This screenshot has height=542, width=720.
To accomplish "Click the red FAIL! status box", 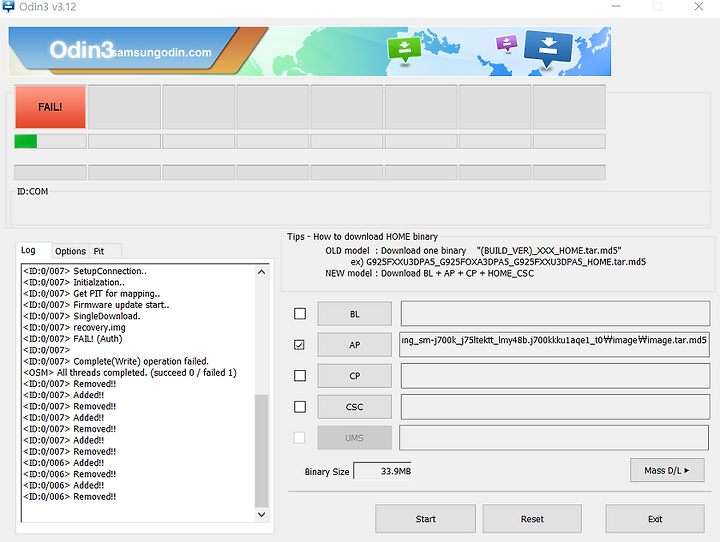I will 50,107.
